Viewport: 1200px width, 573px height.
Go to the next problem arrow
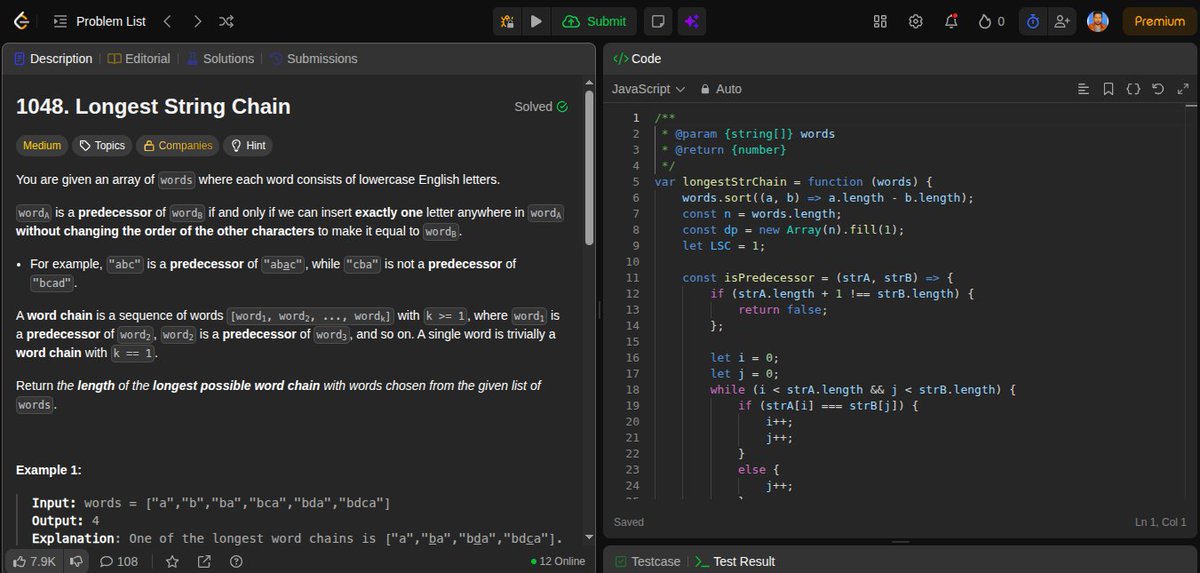coord(197,21)
